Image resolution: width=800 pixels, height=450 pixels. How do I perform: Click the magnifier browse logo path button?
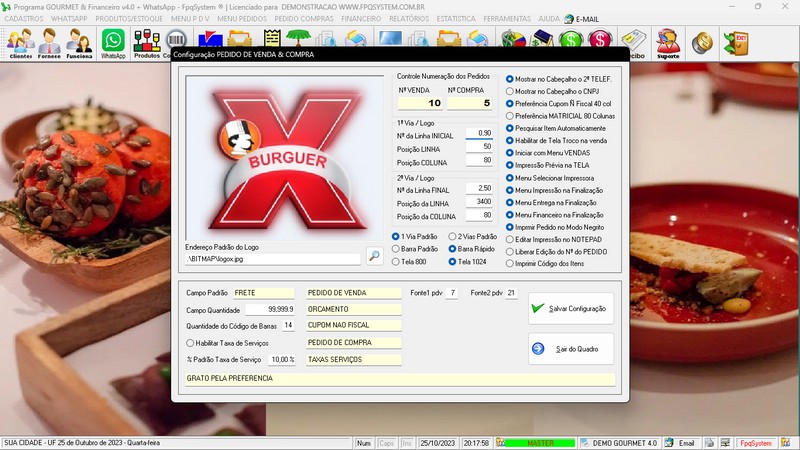coord(374,255)
